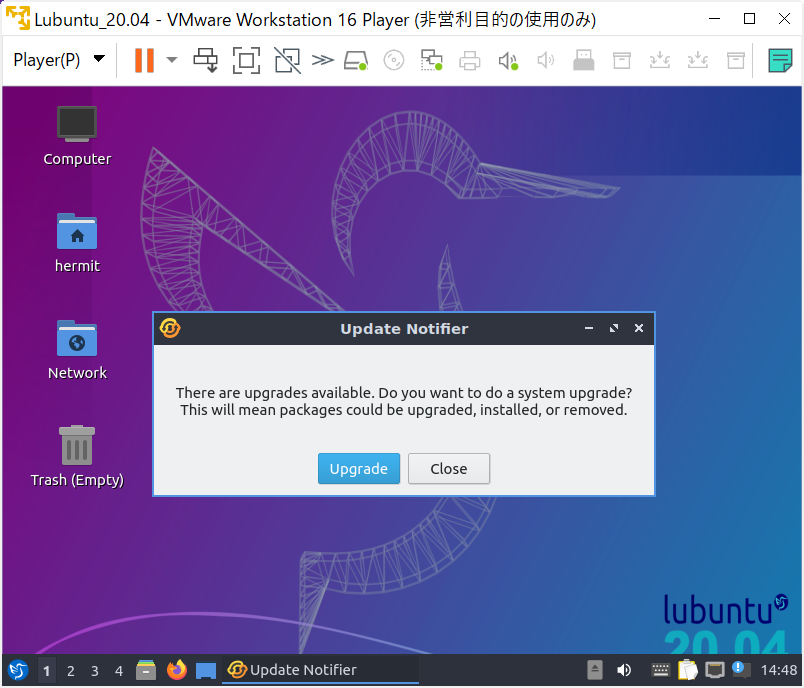
Task: Maximize the Update Notifier dialog
Action: 614,328
